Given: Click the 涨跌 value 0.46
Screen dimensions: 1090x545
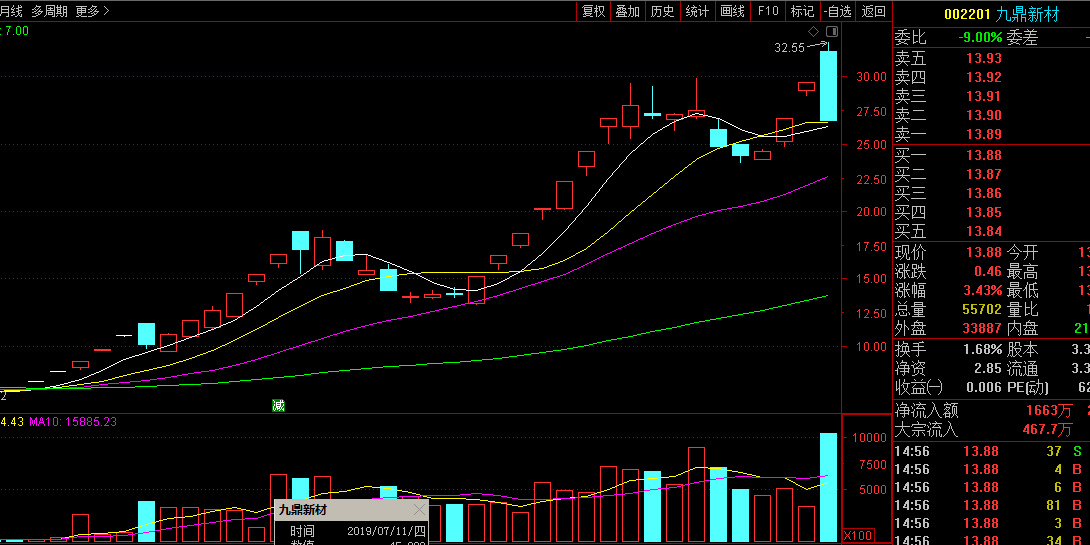Looking at the screenshot, I should [989, 272].
